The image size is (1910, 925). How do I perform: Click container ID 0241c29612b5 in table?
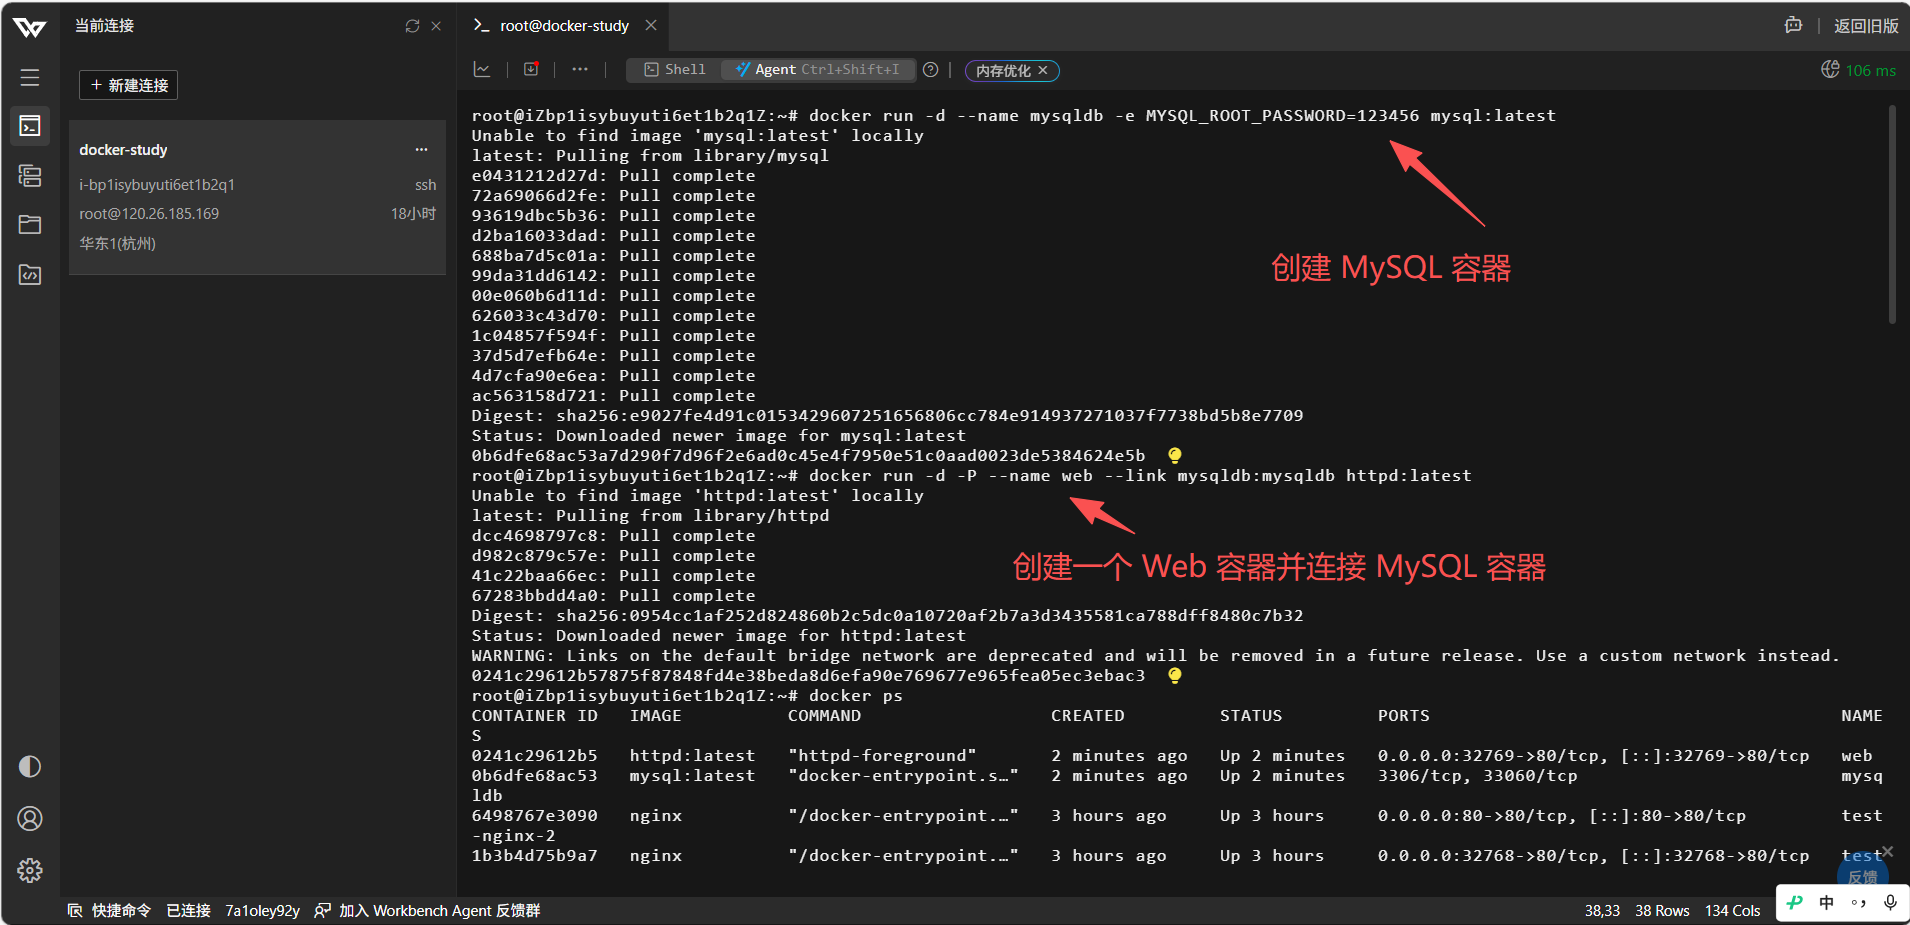click(x=534, y=756)
